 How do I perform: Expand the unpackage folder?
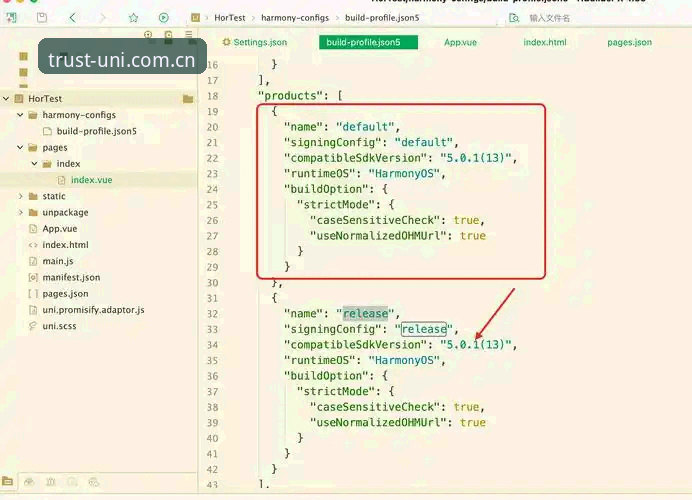click(20, 212)
